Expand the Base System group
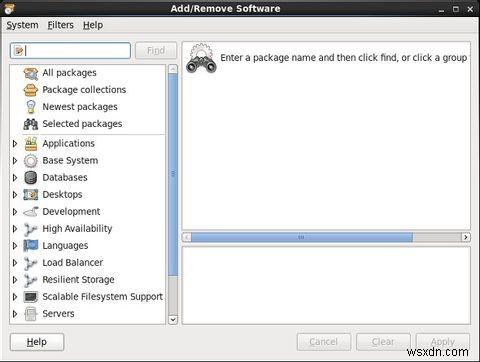 click(x=15, y=161)
